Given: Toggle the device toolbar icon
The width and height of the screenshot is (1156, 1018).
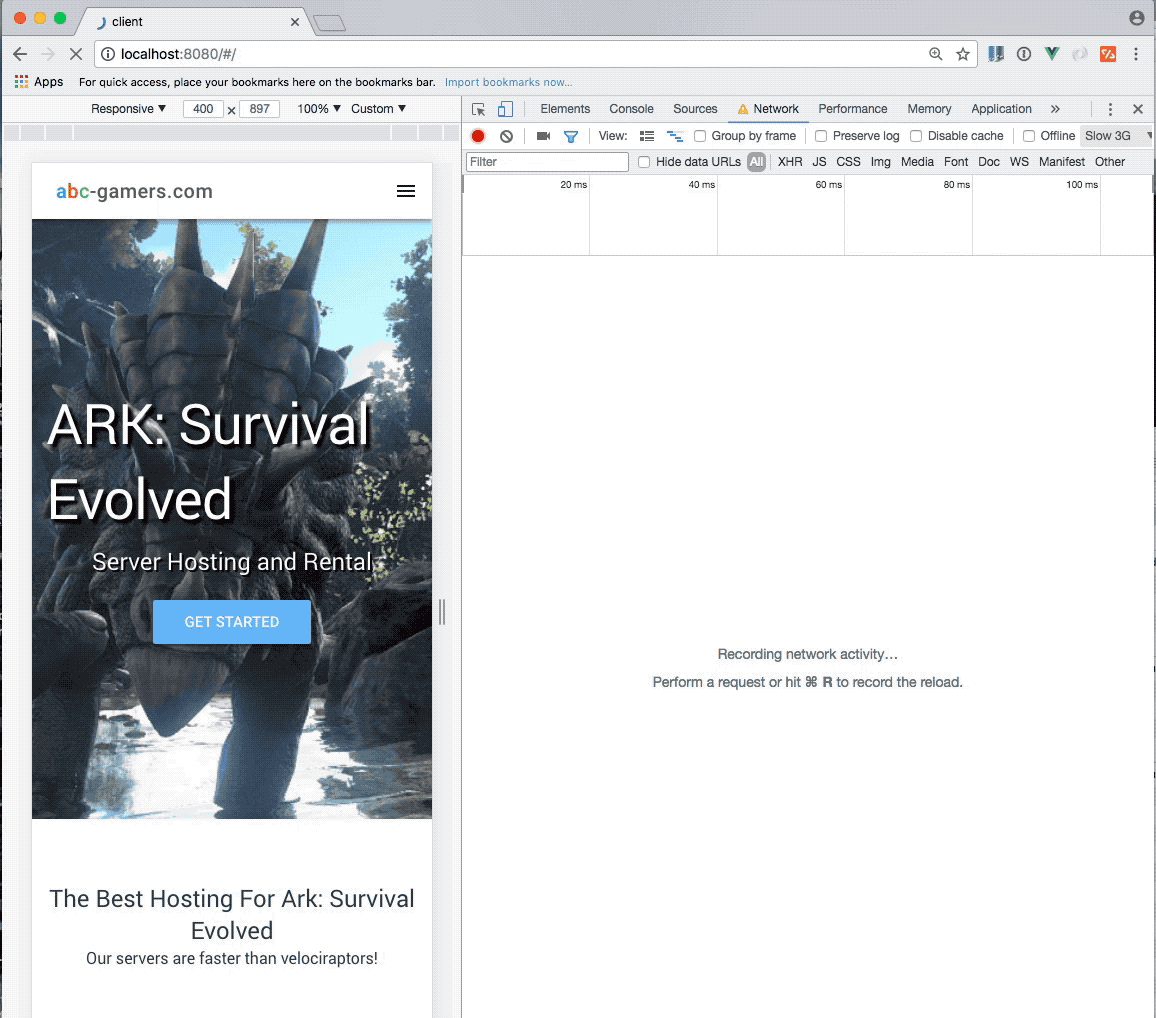Looking at the screenshot, I should point(505,109).
